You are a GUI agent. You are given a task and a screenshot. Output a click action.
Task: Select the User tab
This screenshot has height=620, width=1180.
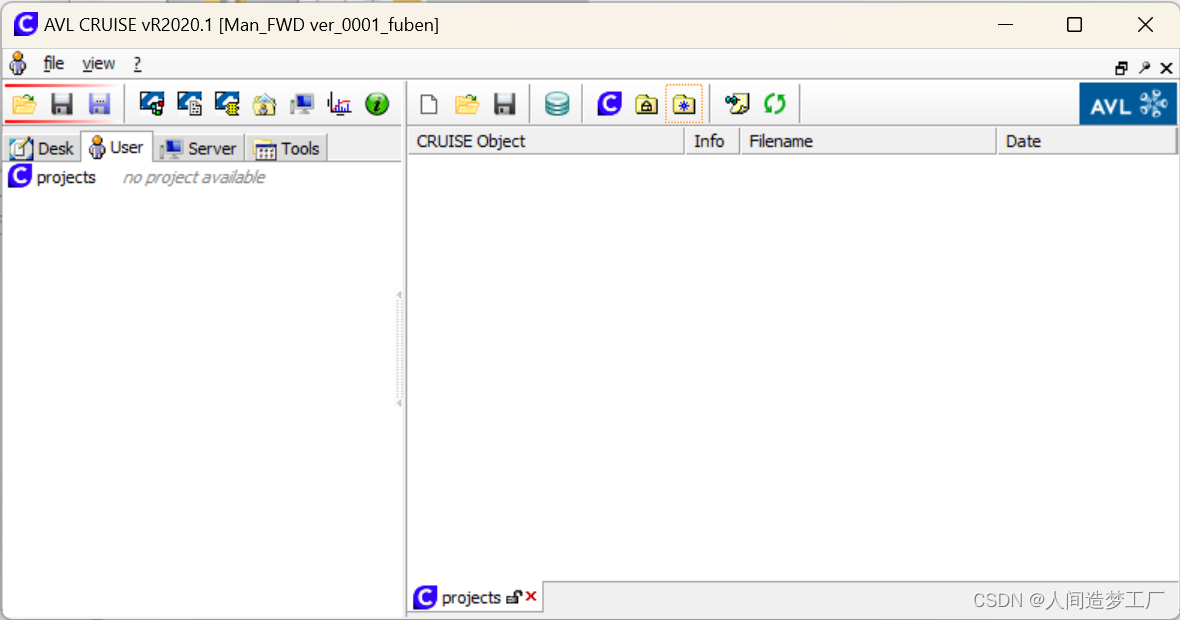click(x=117, y=147)
